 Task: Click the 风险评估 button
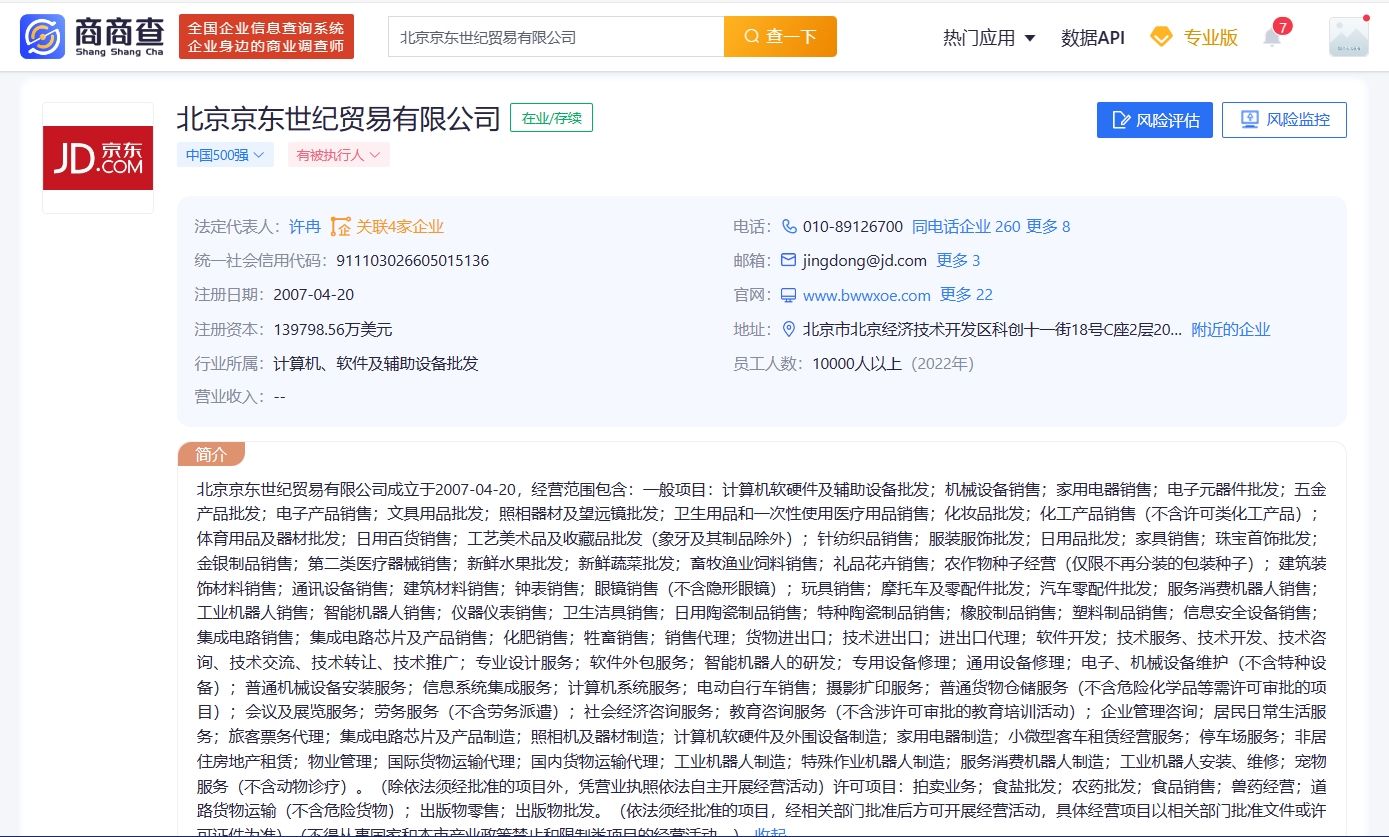pos(1155,120)
